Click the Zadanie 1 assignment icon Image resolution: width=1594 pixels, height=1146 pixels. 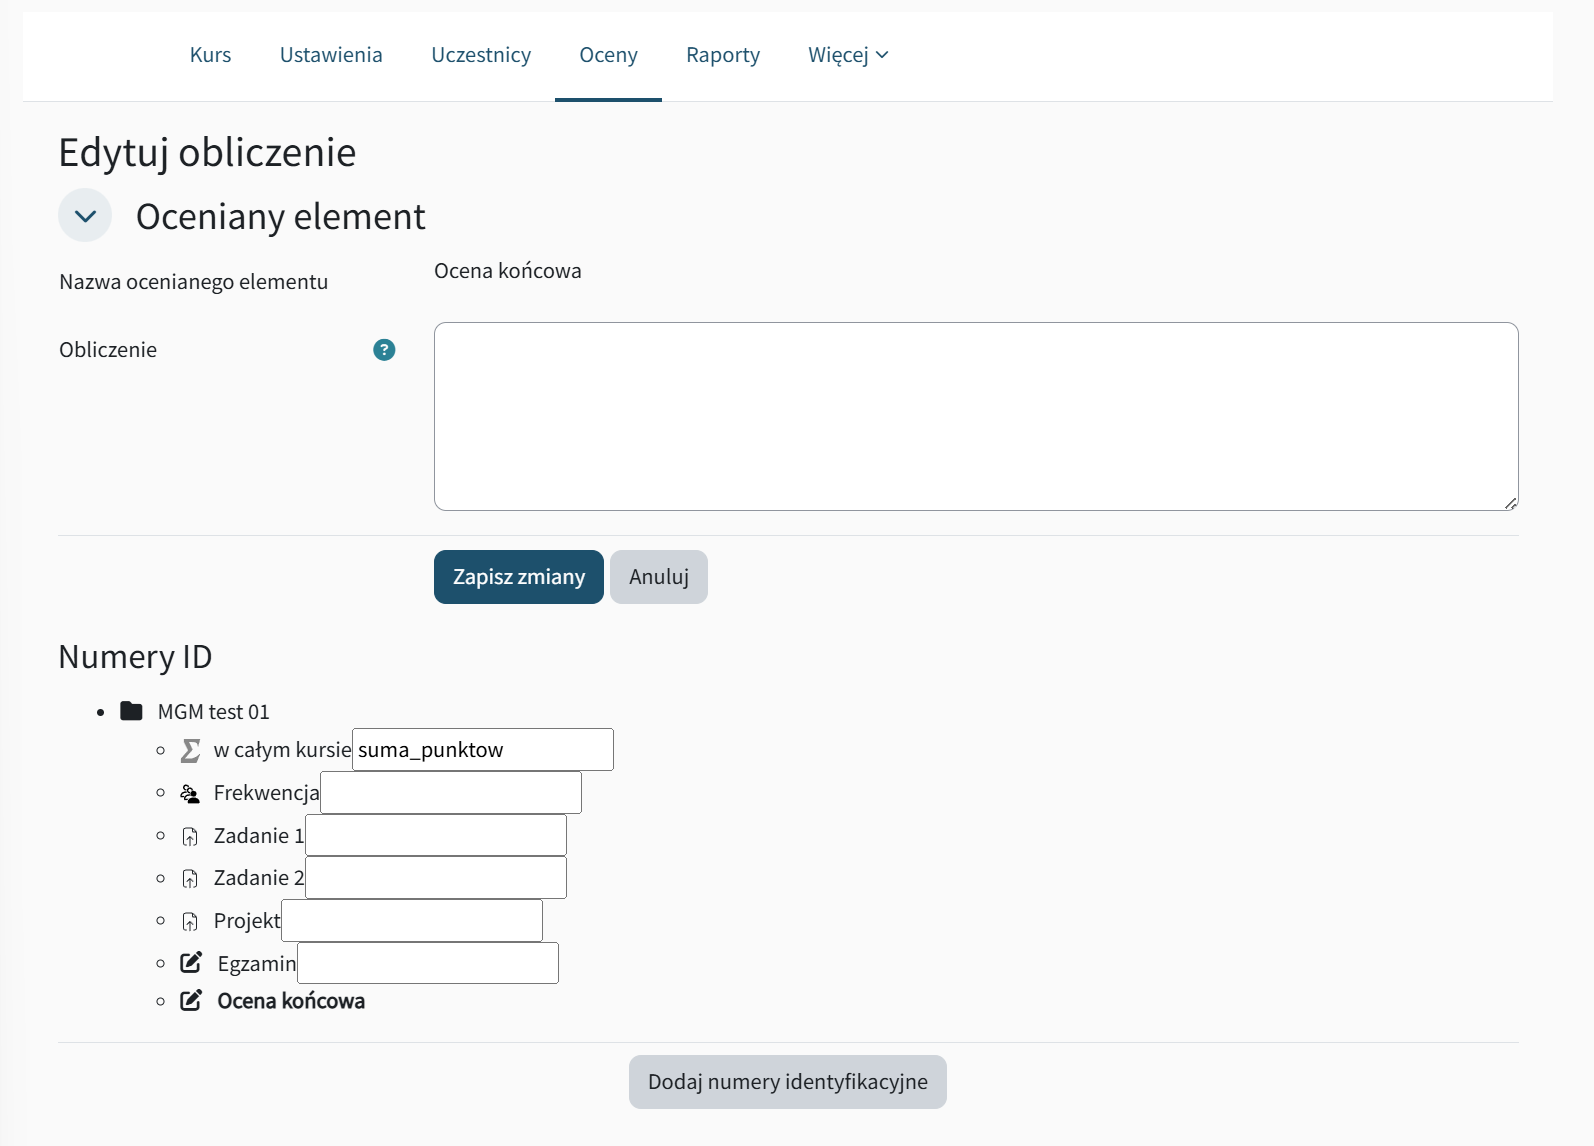coord(190,836)
